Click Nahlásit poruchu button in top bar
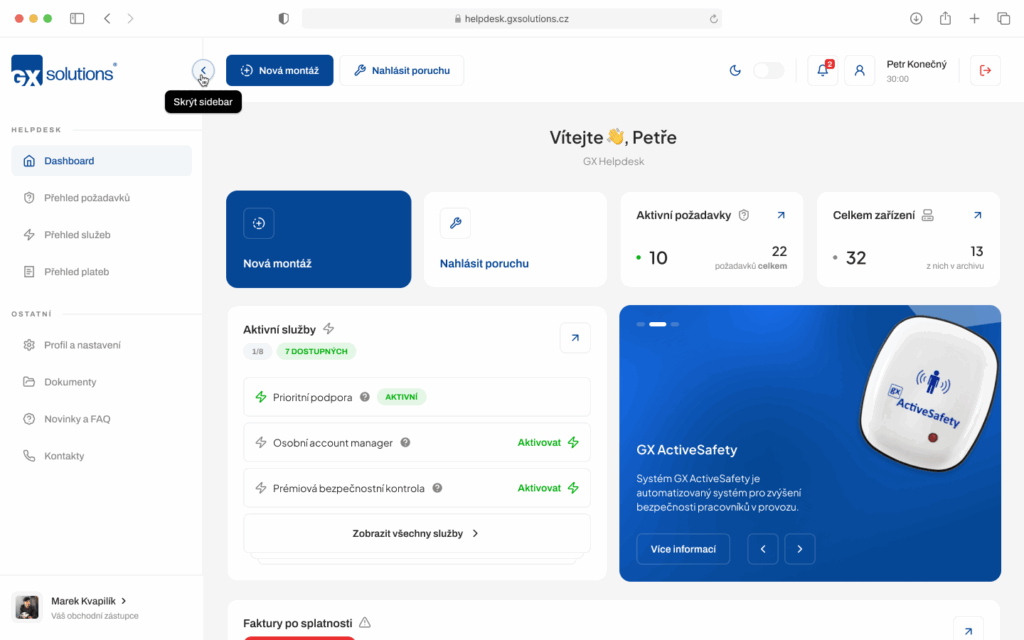The width and height of the screenshot is (1024, 640). click(401, 71)
